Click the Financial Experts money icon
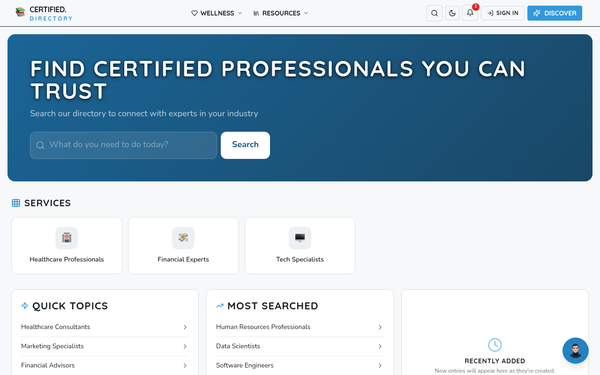600x375 pixels. (183, 238)
